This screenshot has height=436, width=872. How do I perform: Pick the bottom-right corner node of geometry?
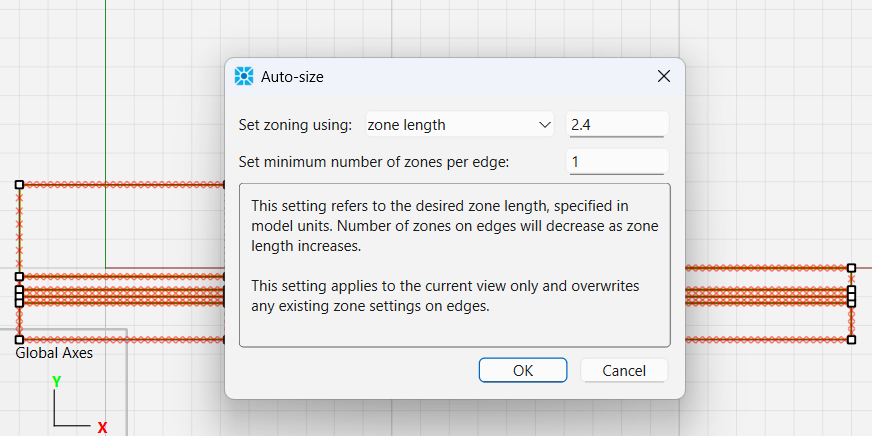pos(851,339)
